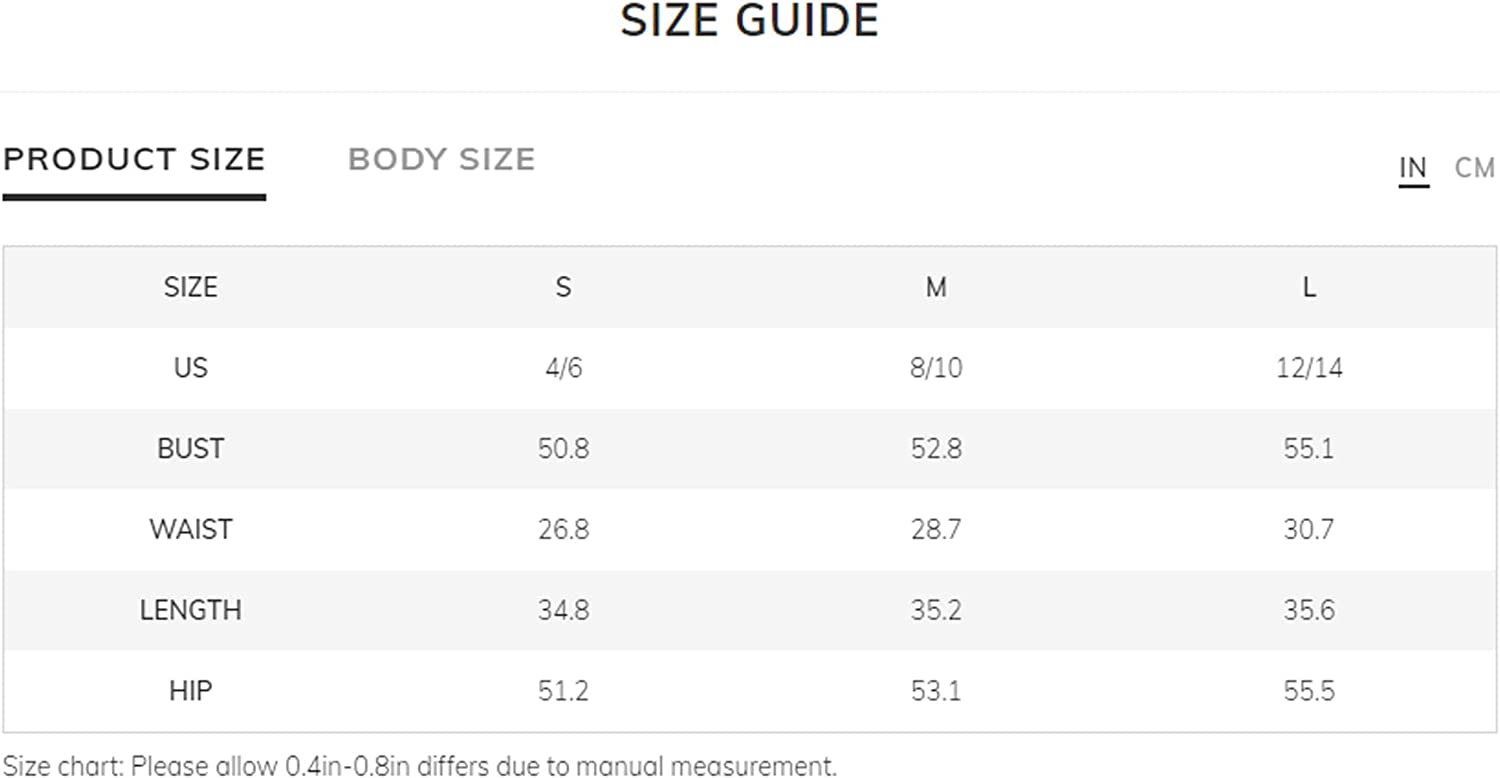Click the M size column header
Screen dimensions: 1500x778
pos(936,288)
